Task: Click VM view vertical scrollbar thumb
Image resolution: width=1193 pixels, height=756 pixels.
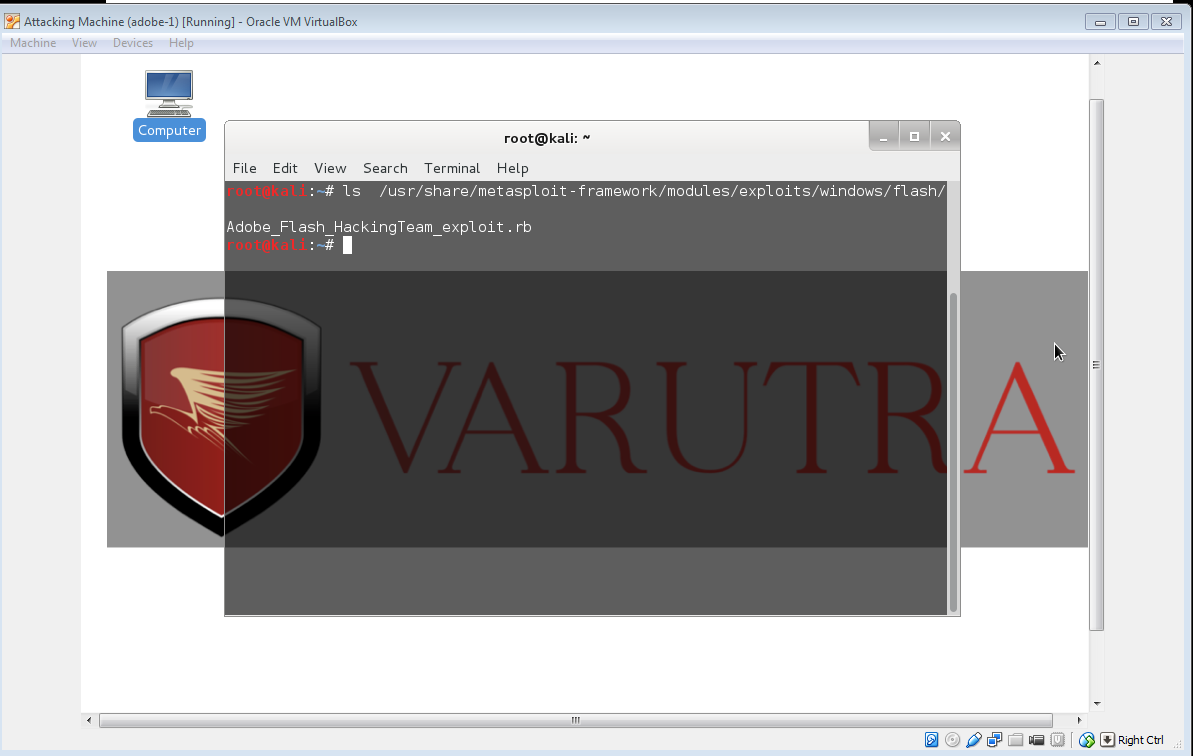Action: [1096, 365]
